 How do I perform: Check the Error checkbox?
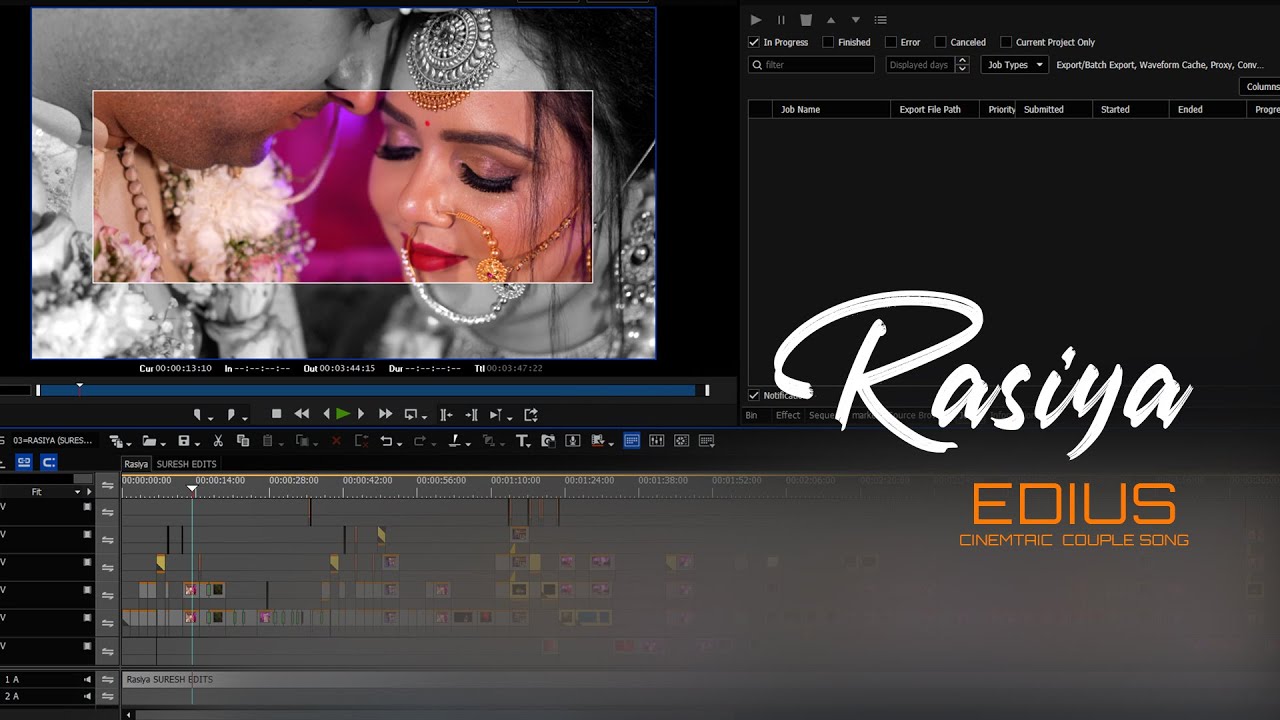coord(891,42)
